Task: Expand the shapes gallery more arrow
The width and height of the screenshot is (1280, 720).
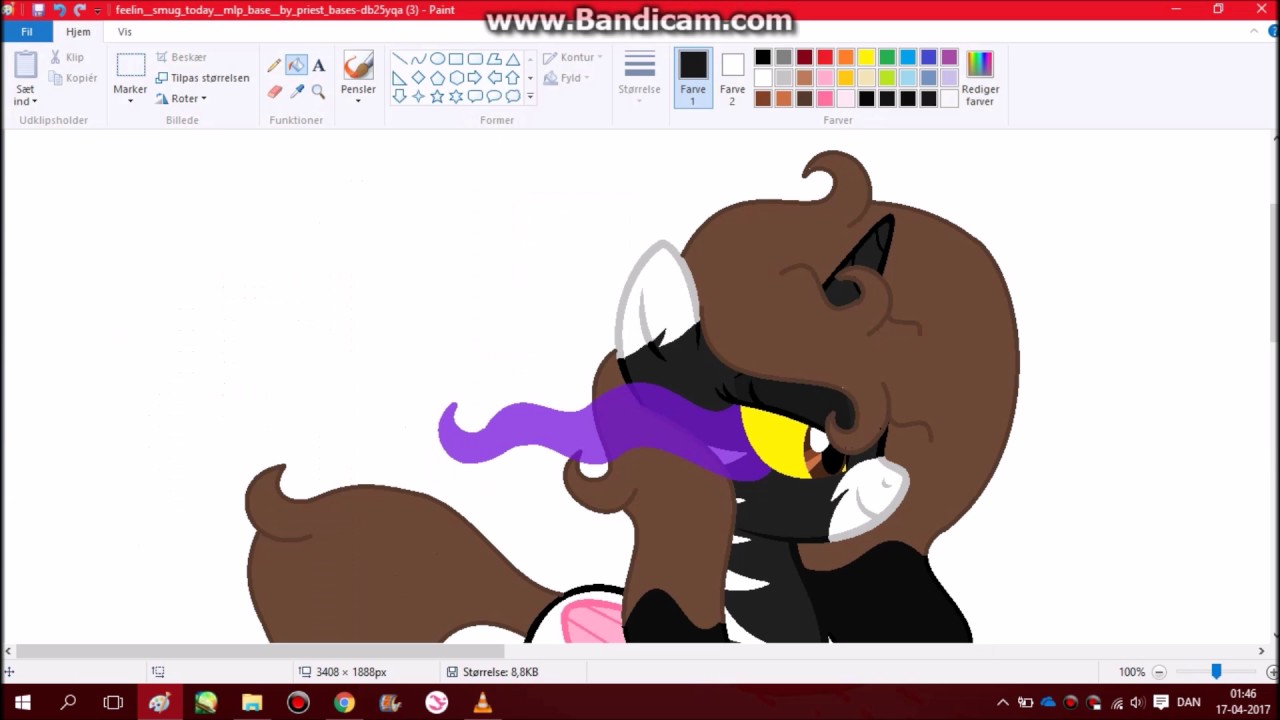Action: 530,97
